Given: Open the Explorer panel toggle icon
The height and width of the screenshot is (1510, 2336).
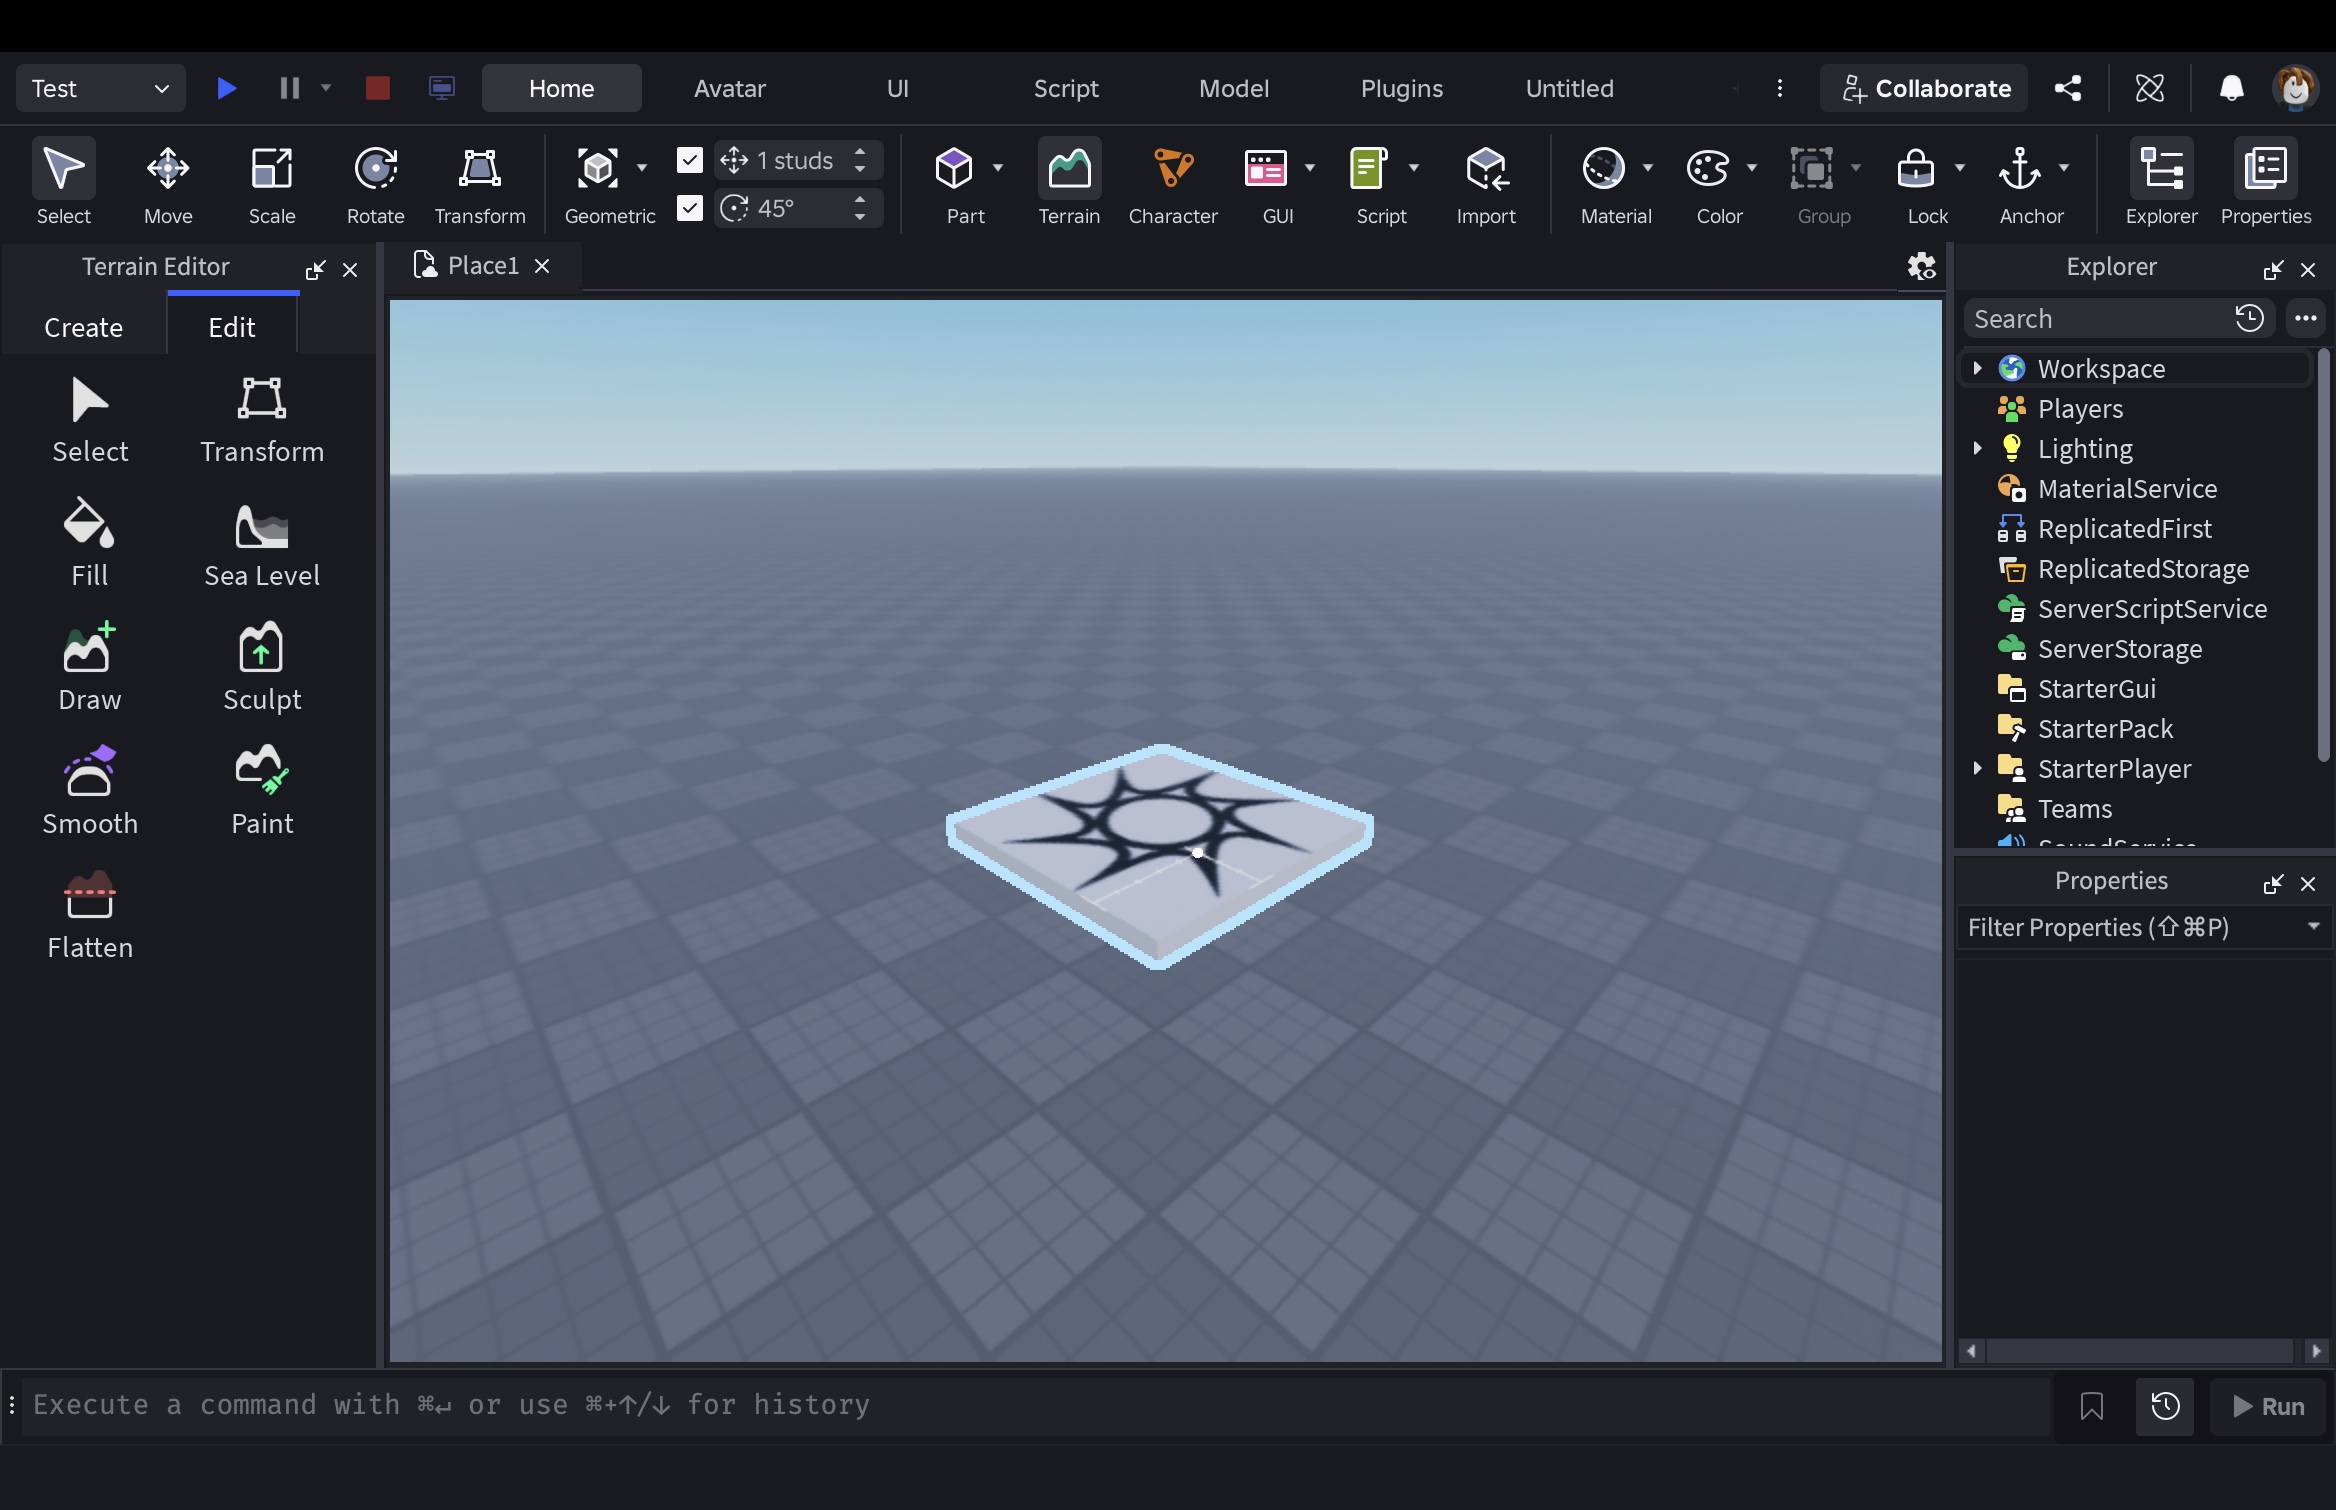Looking at the screenshot, I should coord(2162,183).
